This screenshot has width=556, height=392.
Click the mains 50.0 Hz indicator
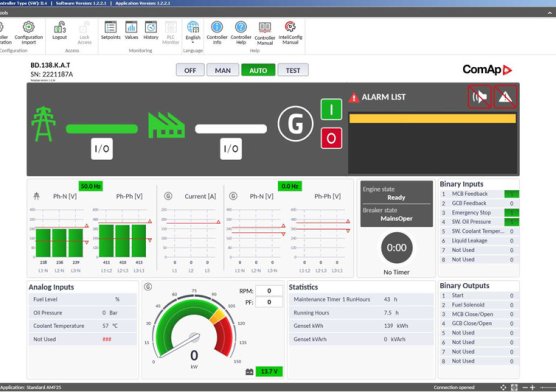pyautogui.click(x=91, y=186)
